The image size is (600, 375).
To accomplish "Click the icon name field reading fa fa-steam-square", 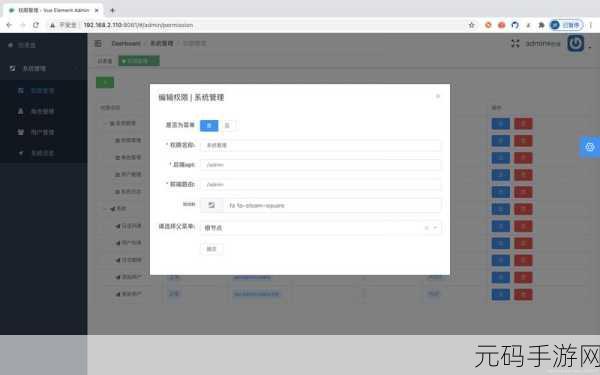I will [332, 205].
